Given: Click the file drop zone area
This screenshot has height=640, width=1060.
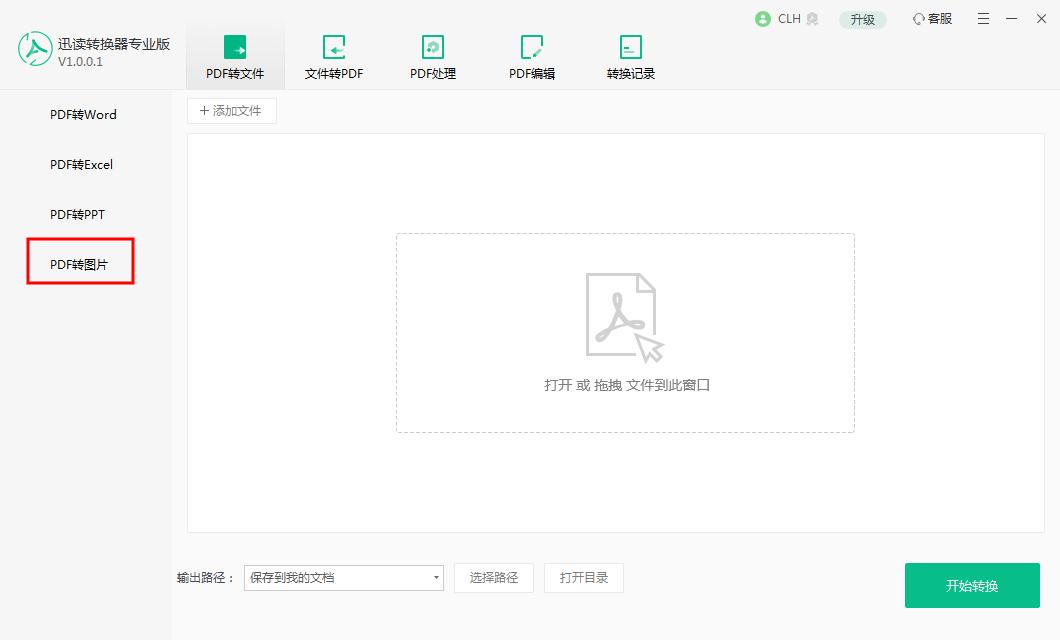Looking at the screenshot, I should [x=625, y=332].
